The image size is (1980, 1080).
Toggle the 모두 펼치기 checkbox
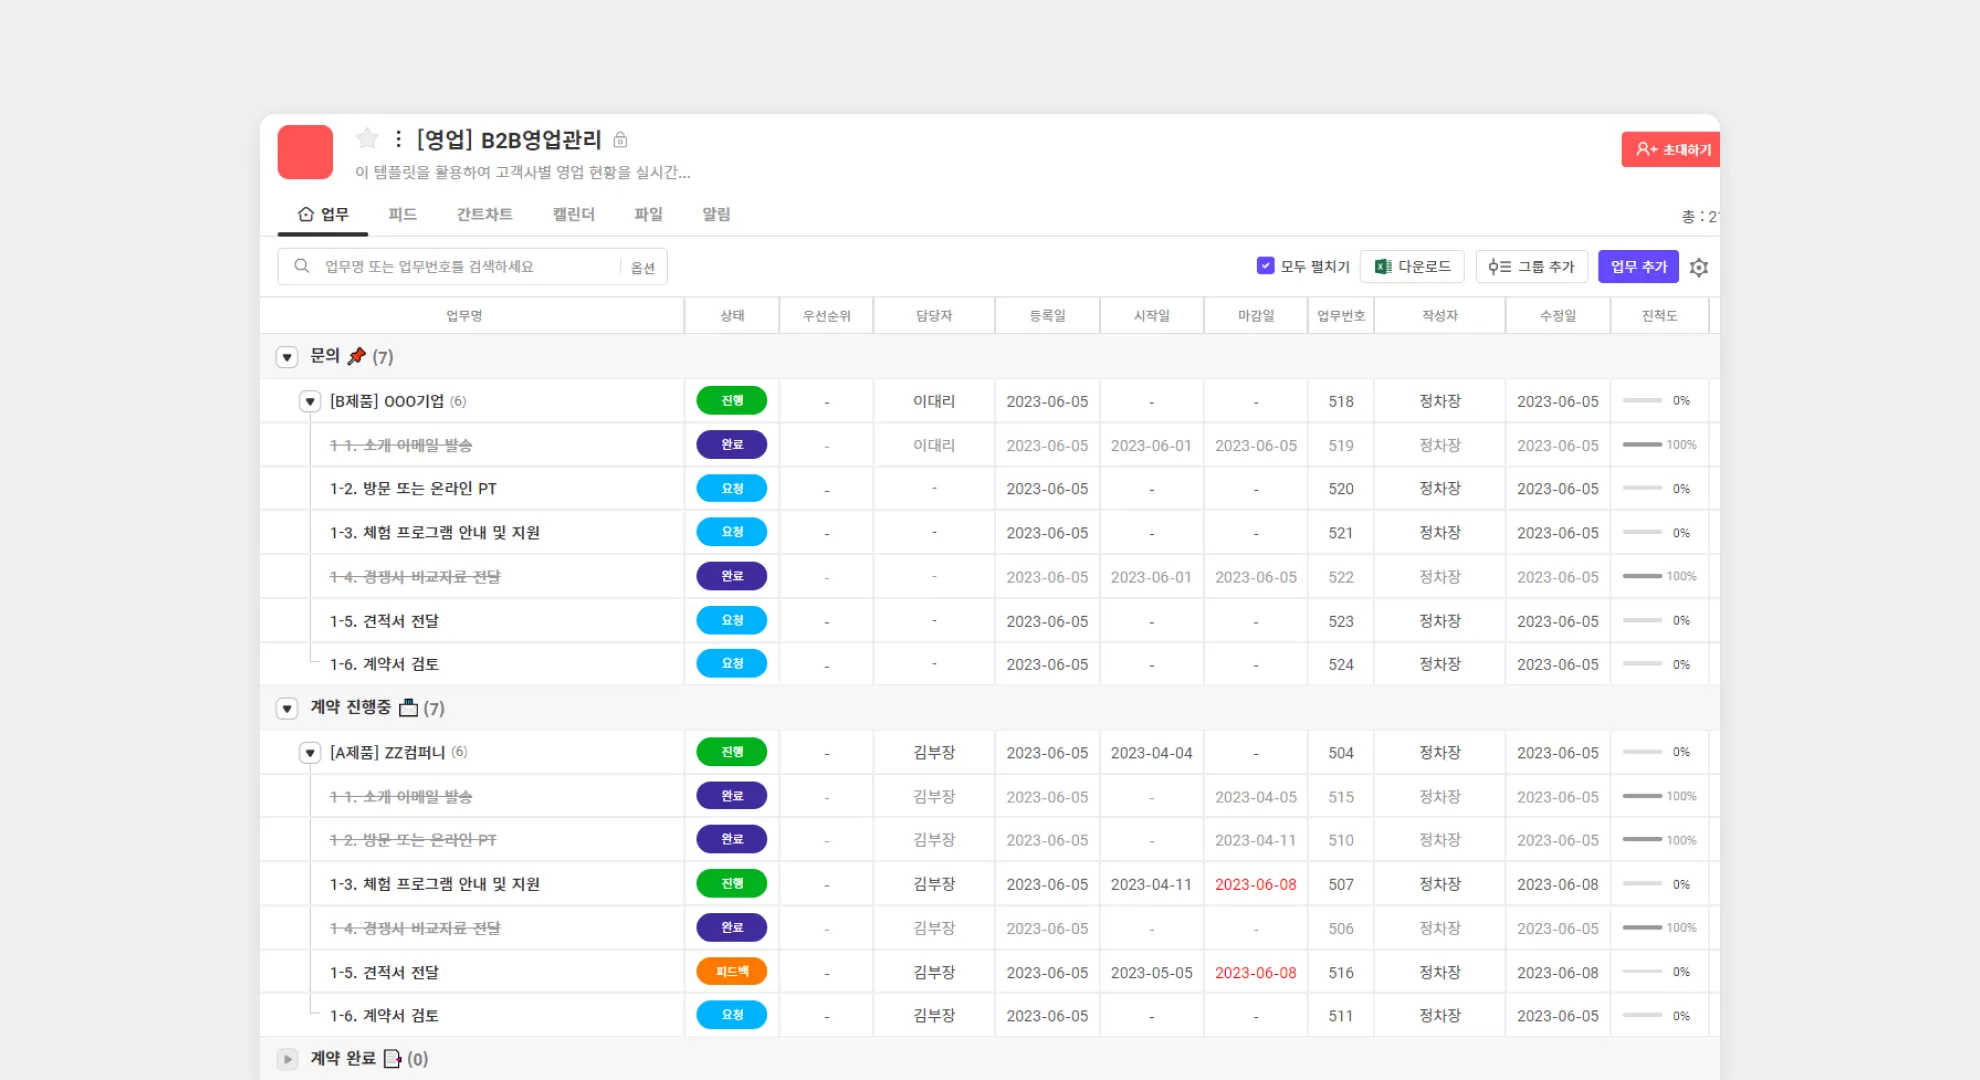coord(1265,266)
